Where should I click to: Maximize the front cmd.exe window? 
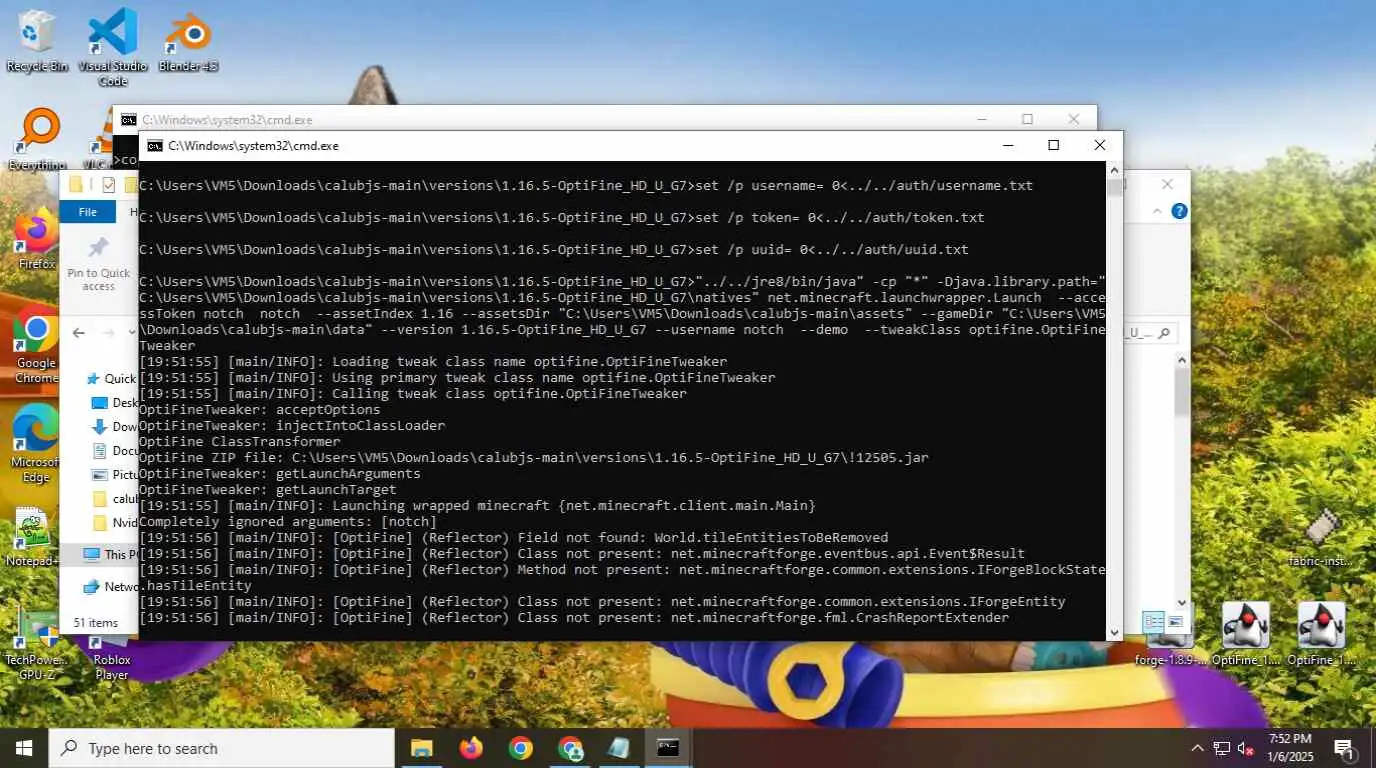pos(1053,145)
